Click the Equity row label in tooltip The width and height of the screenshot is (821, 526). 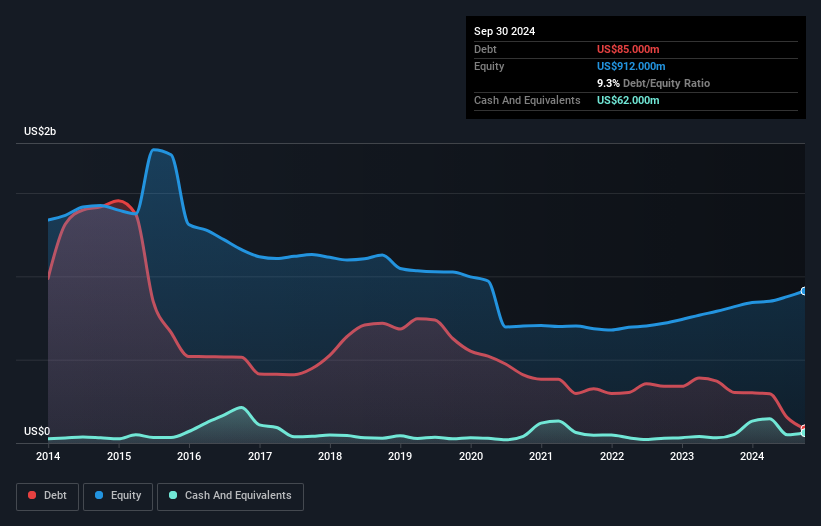point(489,66)
